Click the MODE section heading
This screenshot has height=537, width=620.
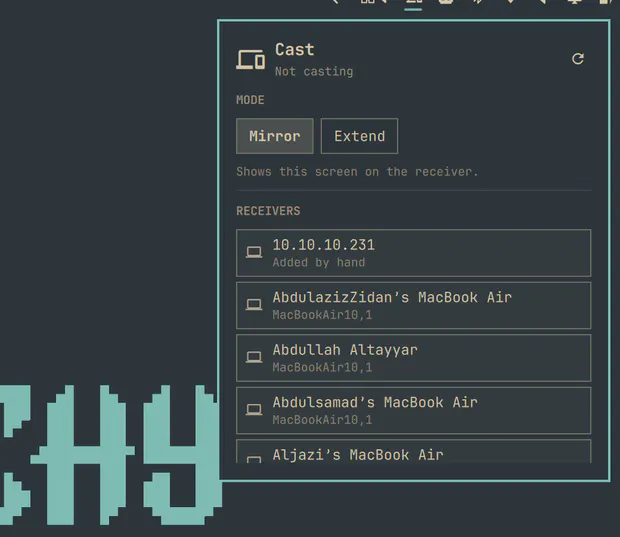coord(250,100)
